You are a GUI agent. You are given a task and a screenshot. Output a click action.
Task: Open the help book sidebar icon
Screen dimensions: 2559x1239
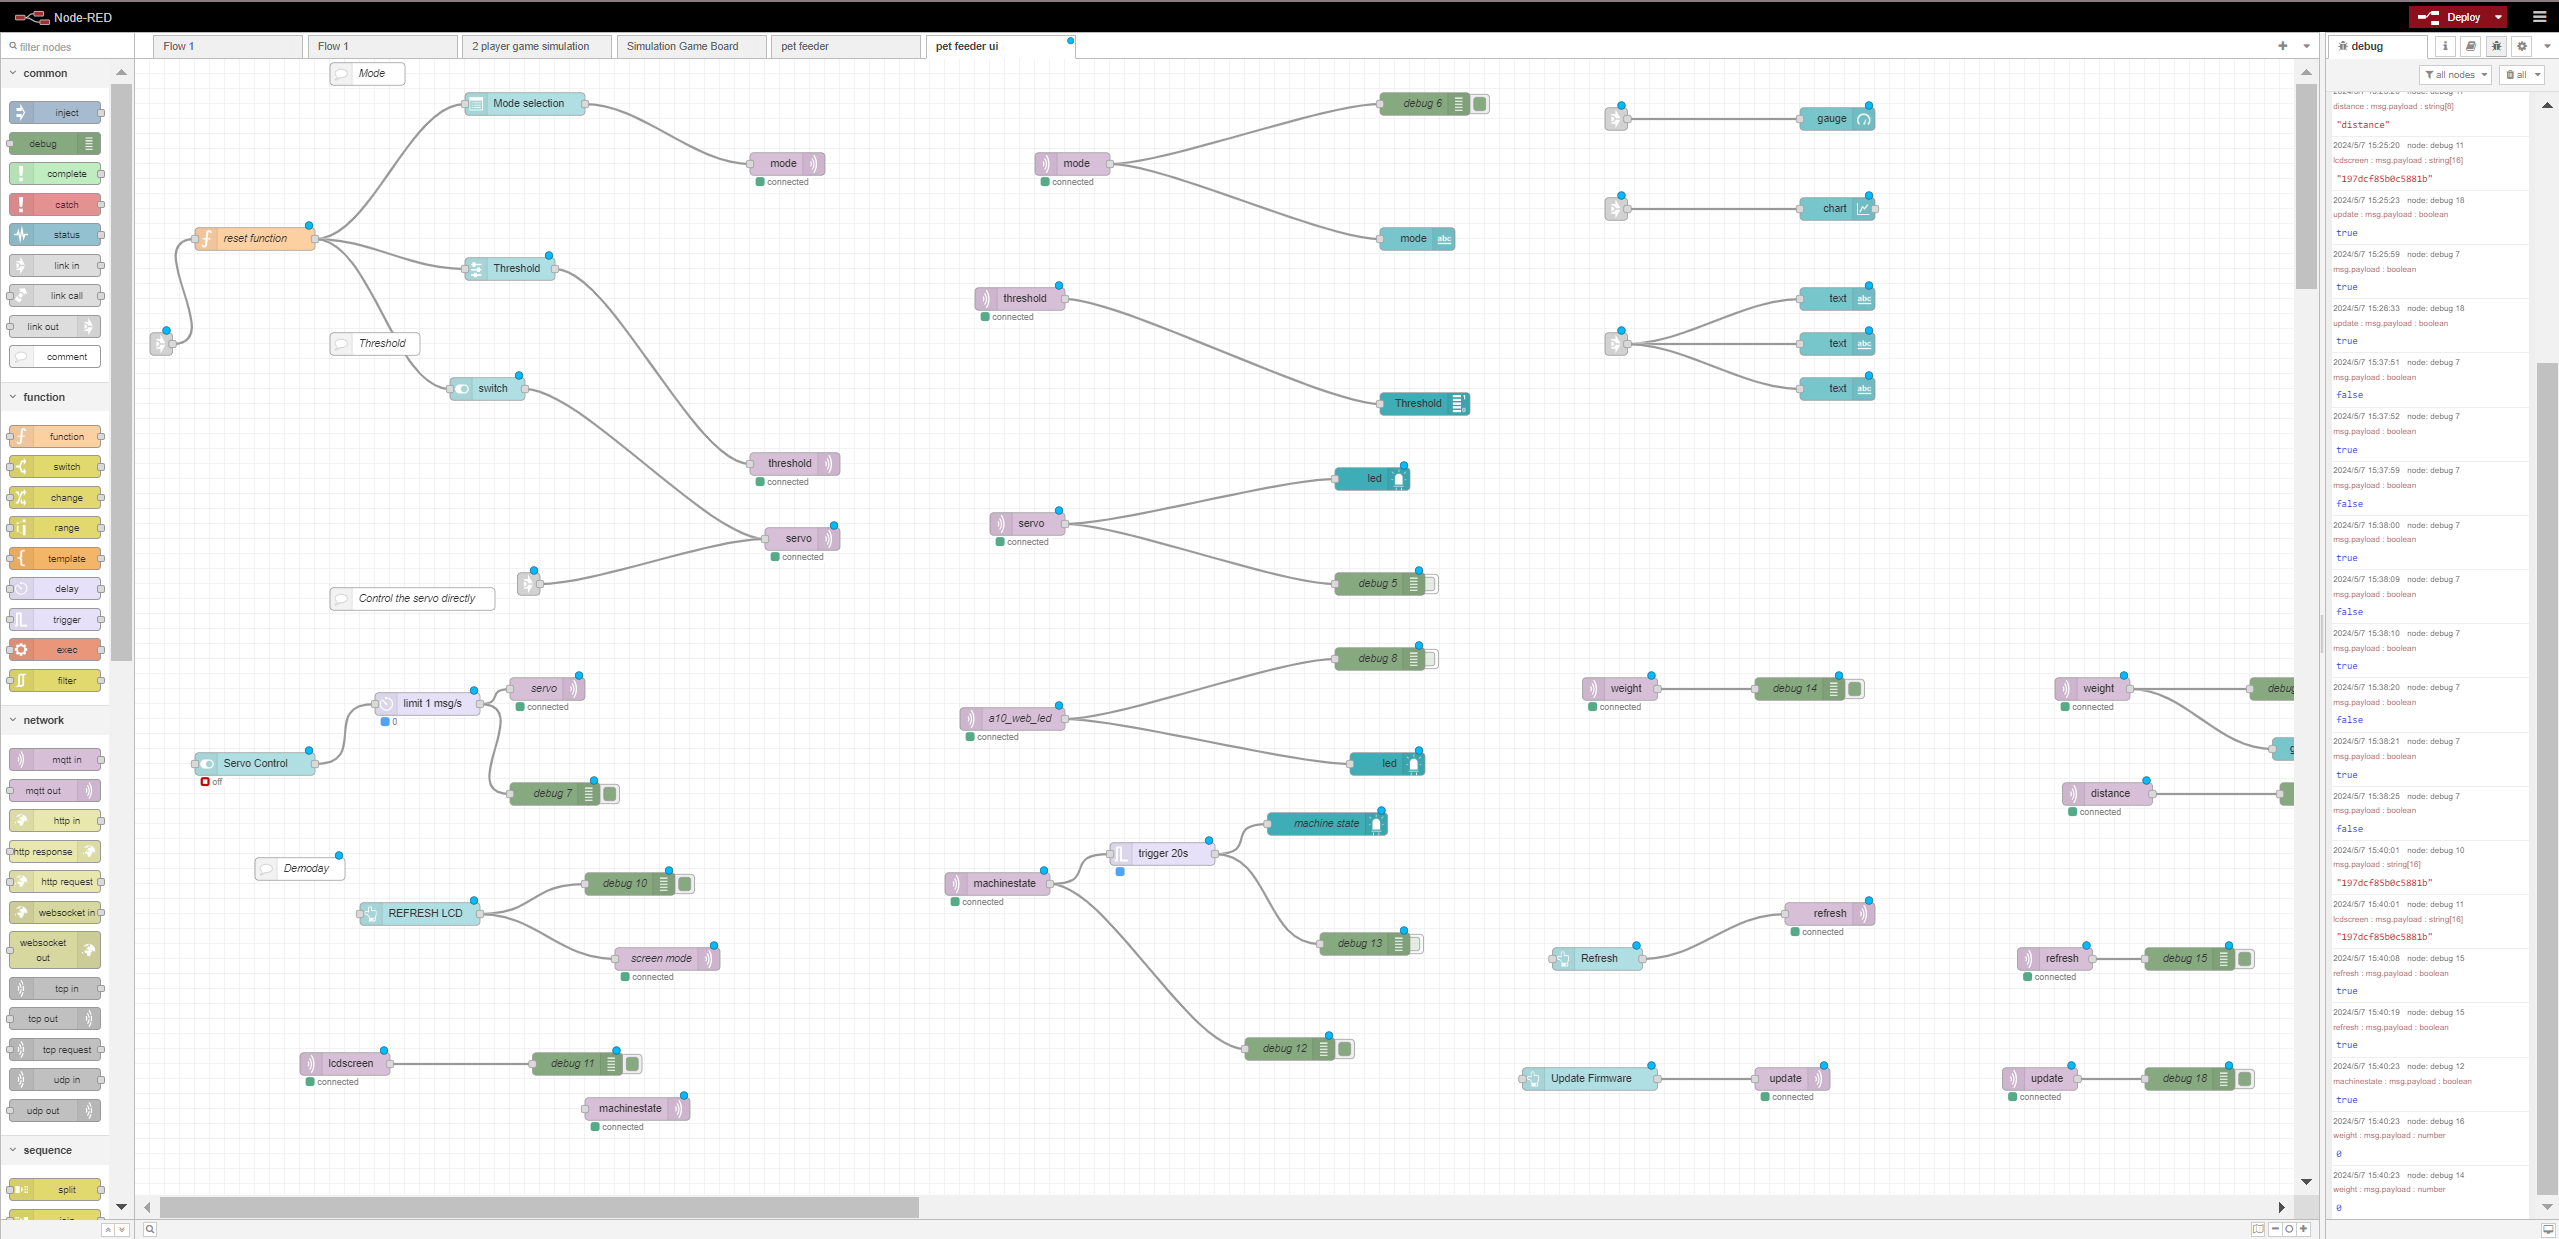tap(2471, 46)
